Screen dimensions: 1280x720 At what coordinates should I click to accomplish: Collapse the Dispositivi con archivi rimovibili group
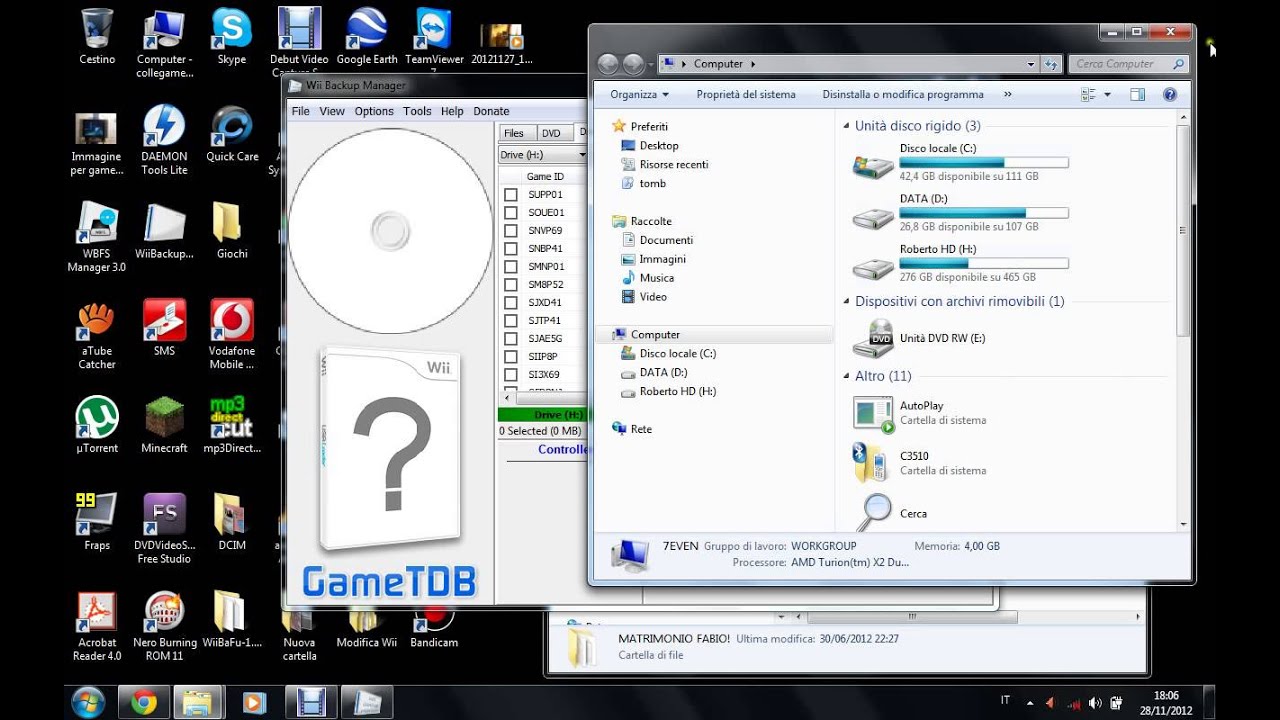846,301
